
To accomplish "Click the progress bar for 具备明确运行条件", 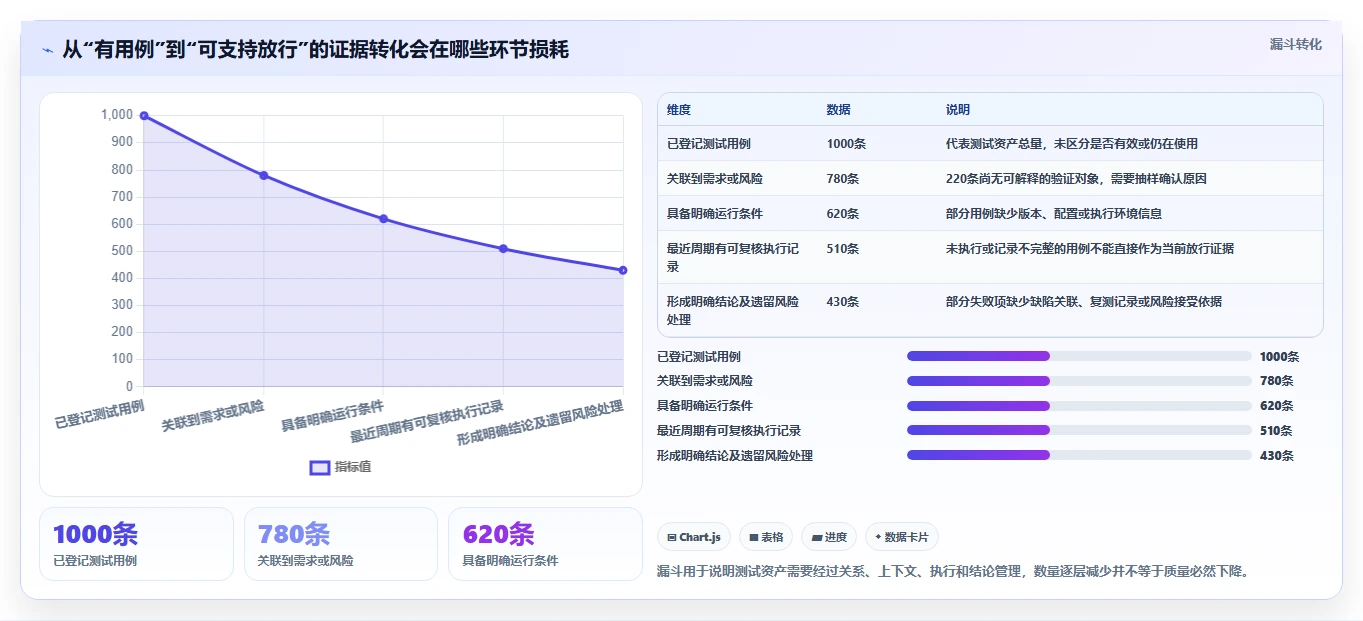I will point(1079,406).
